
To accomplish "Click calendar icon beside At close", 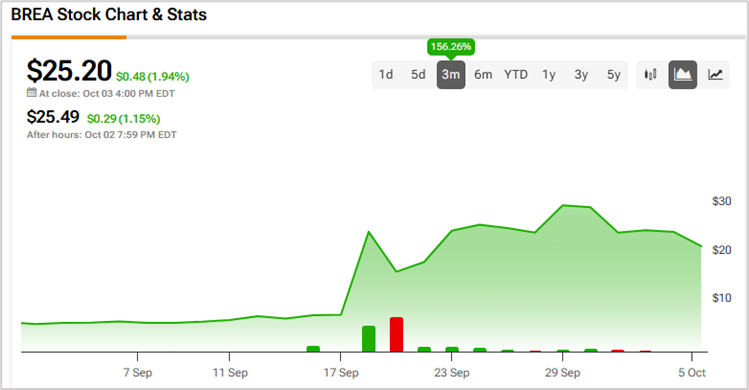I will (x=32, y=93).
